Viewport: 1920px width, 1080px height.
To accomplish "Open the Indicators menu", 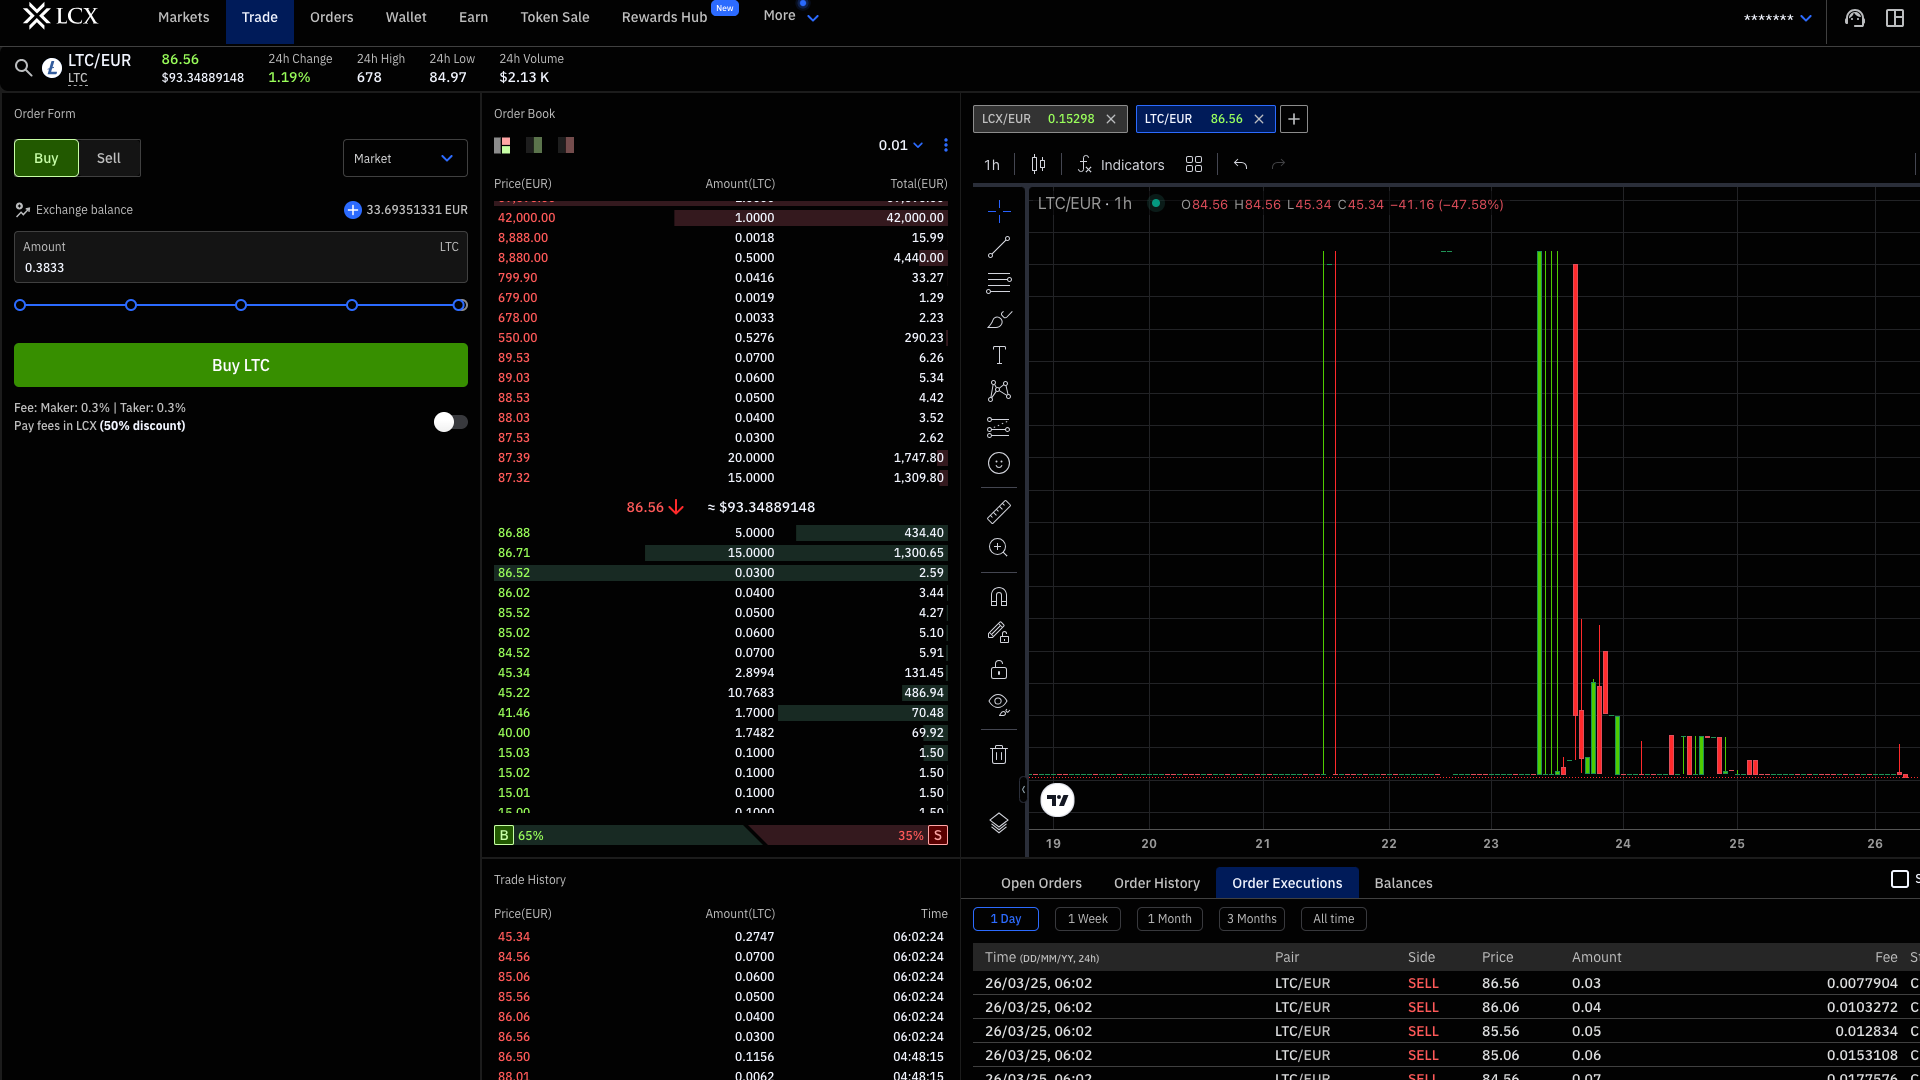I will pos(1121,165).
